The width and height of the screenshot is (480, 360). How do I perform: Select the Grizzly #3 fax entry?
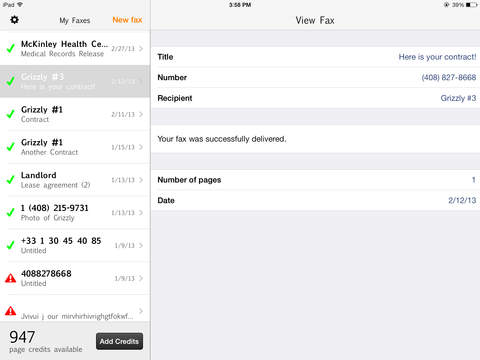(75, 81)
